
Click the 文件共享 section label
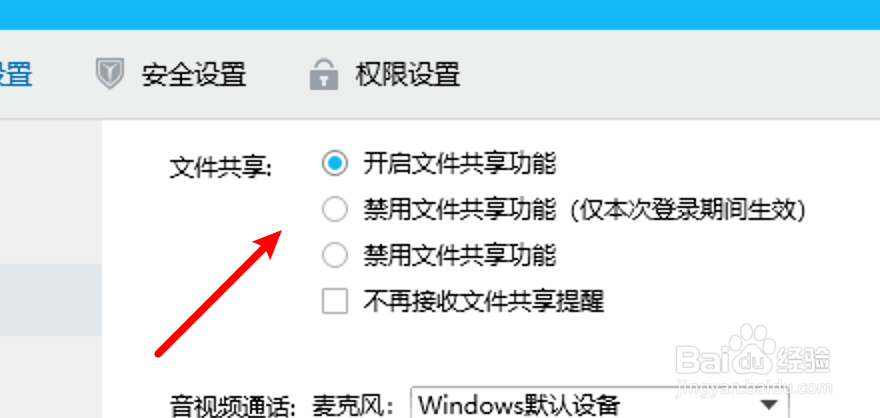point(221,168)
